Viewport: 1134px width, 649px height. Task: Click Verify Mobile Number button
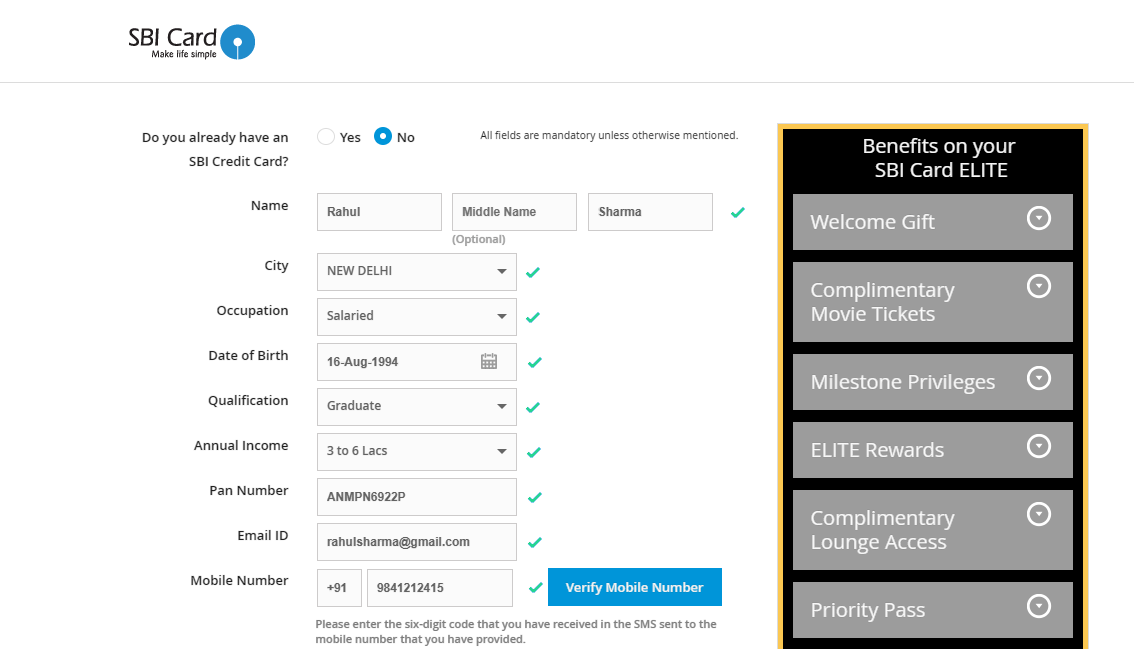click(634, 587)
